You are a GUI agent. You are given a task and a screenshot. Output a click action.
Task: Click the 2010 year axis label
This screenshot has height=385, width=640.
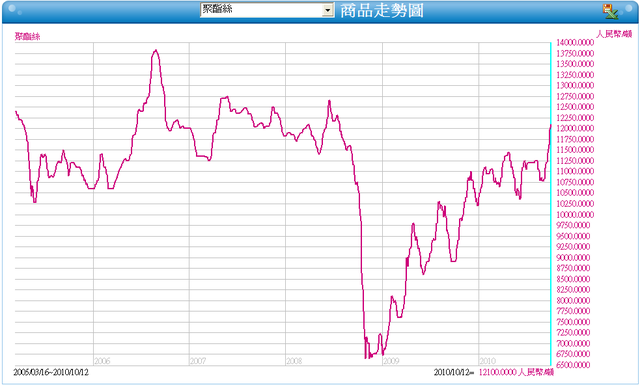tap(487, 361)
